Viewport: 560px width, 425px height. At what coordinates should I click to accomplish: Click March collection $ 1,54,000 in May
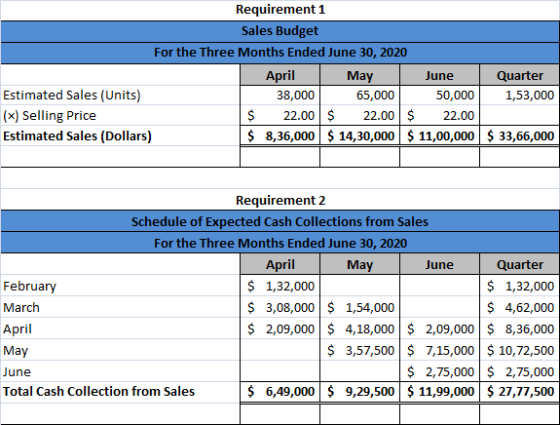click(x=360, y=308)
